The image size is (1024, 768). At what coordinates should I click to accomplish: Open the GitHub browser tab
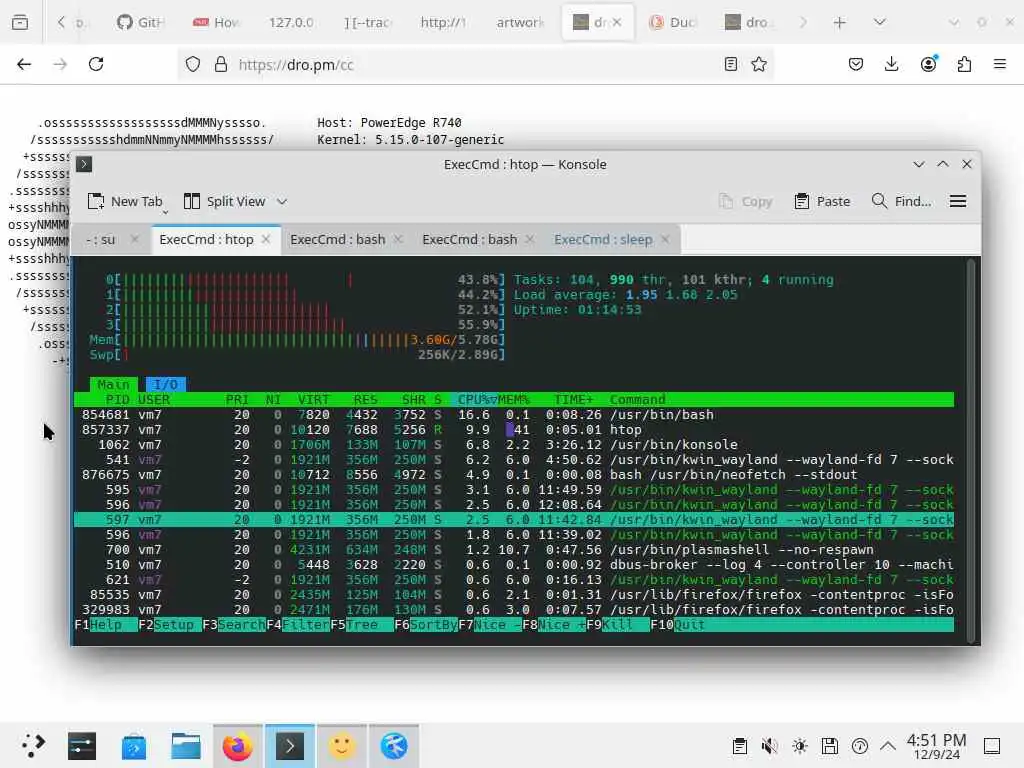(139, 22)
